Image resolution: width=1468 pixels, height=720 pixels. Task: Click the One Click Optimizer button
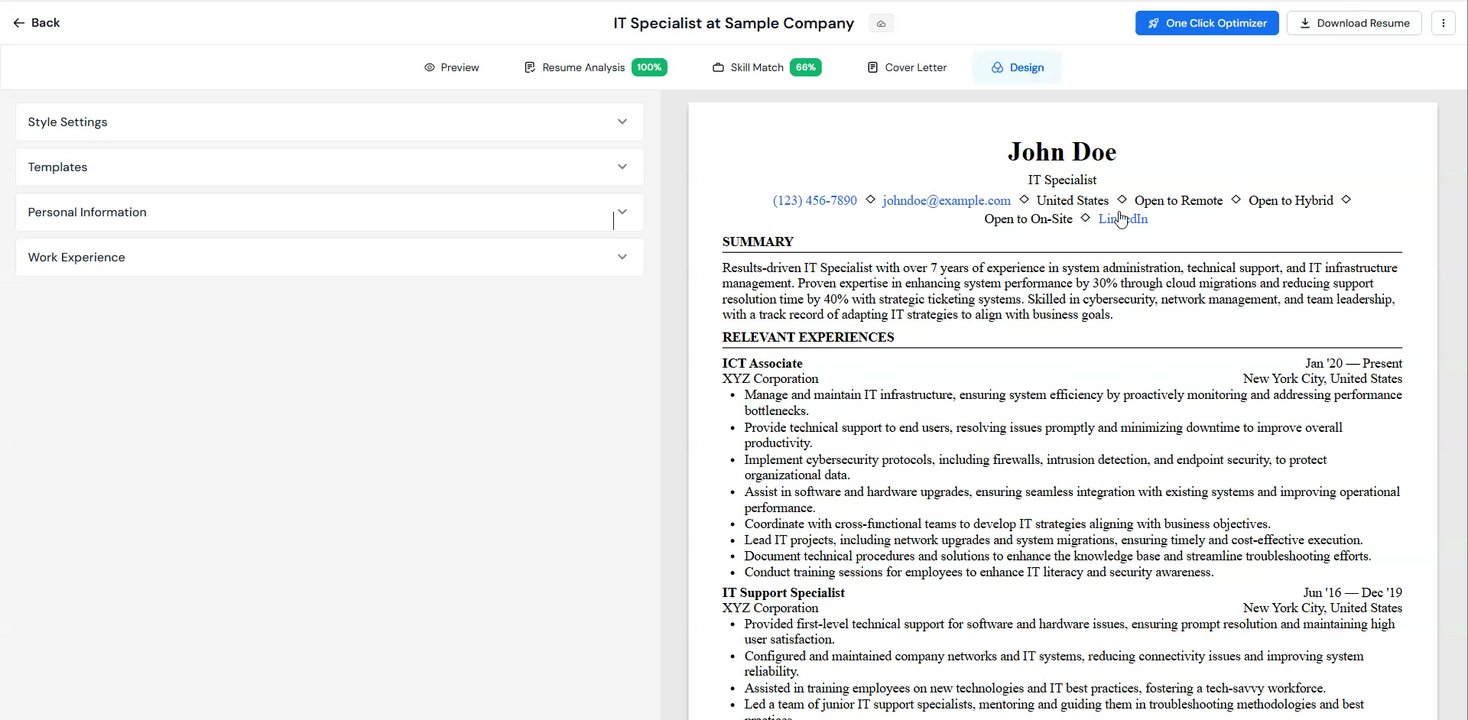click(x=1207, y=23)
